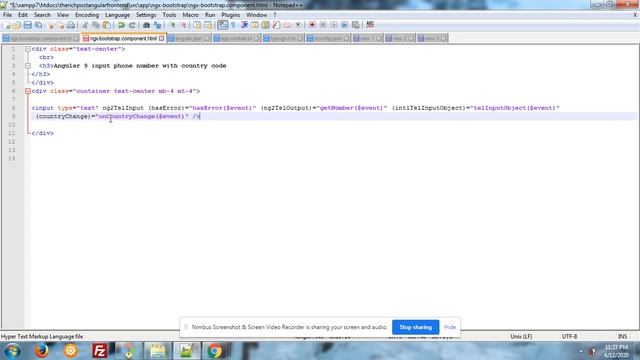Click the Save All toolbar icon
This screenshot has width=640, height=360.
click(38, 25)
